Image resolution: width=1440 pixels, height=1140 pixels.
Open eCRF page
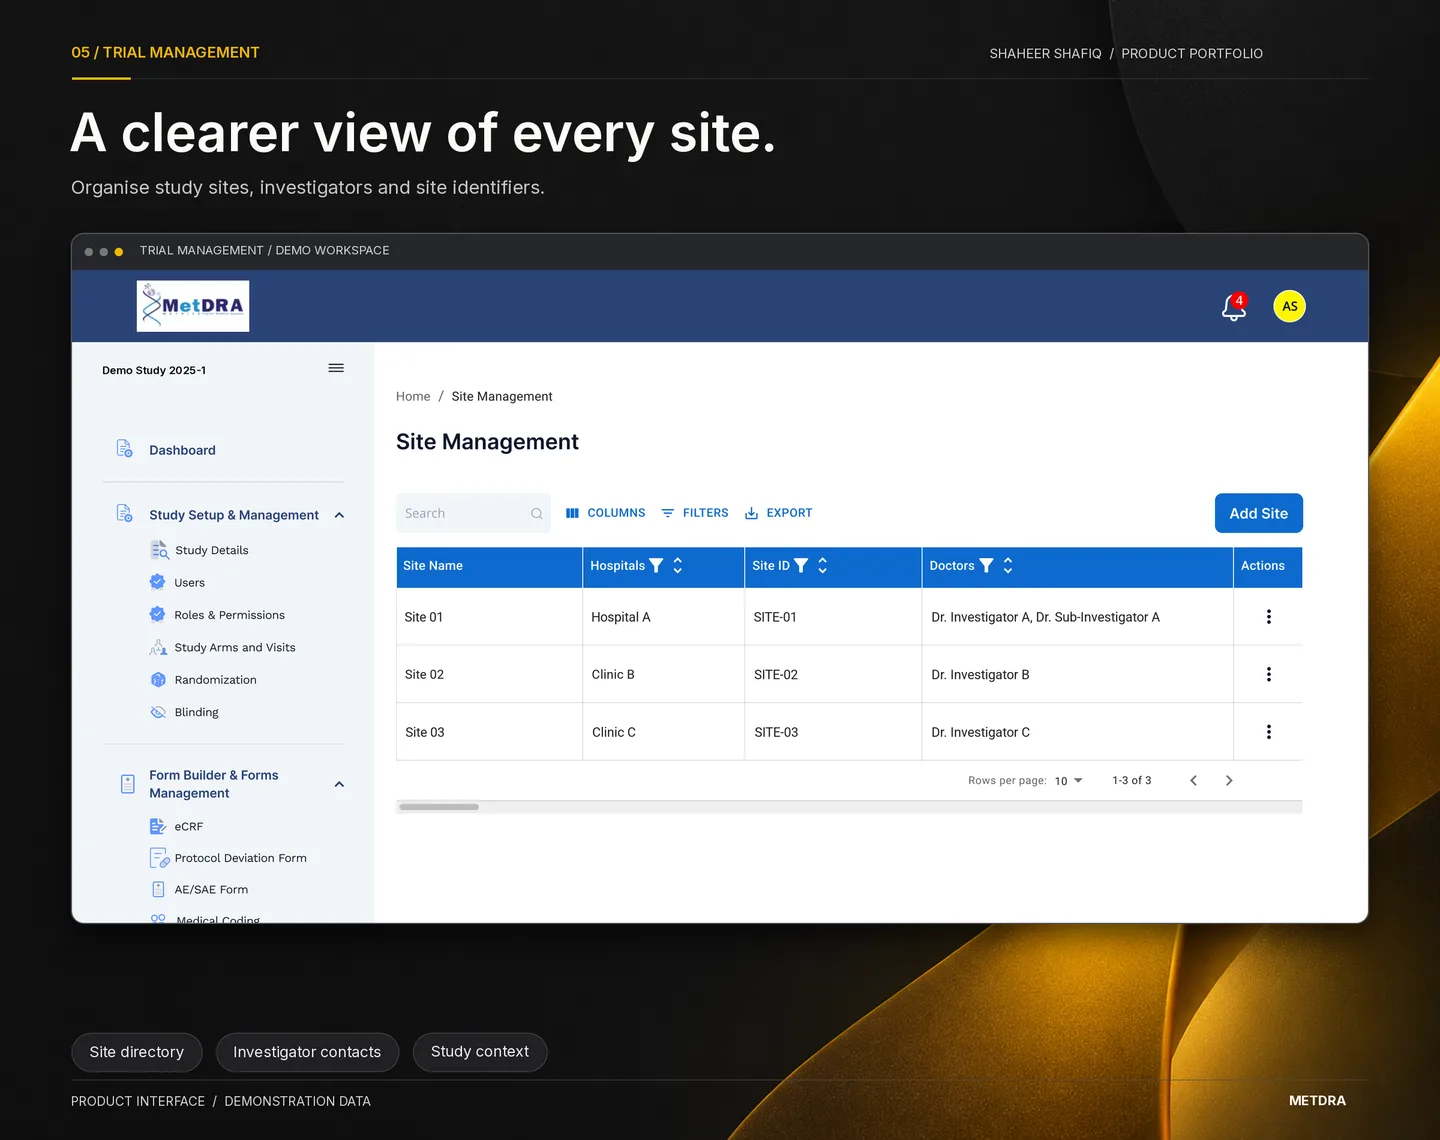[x=188, y=827]
